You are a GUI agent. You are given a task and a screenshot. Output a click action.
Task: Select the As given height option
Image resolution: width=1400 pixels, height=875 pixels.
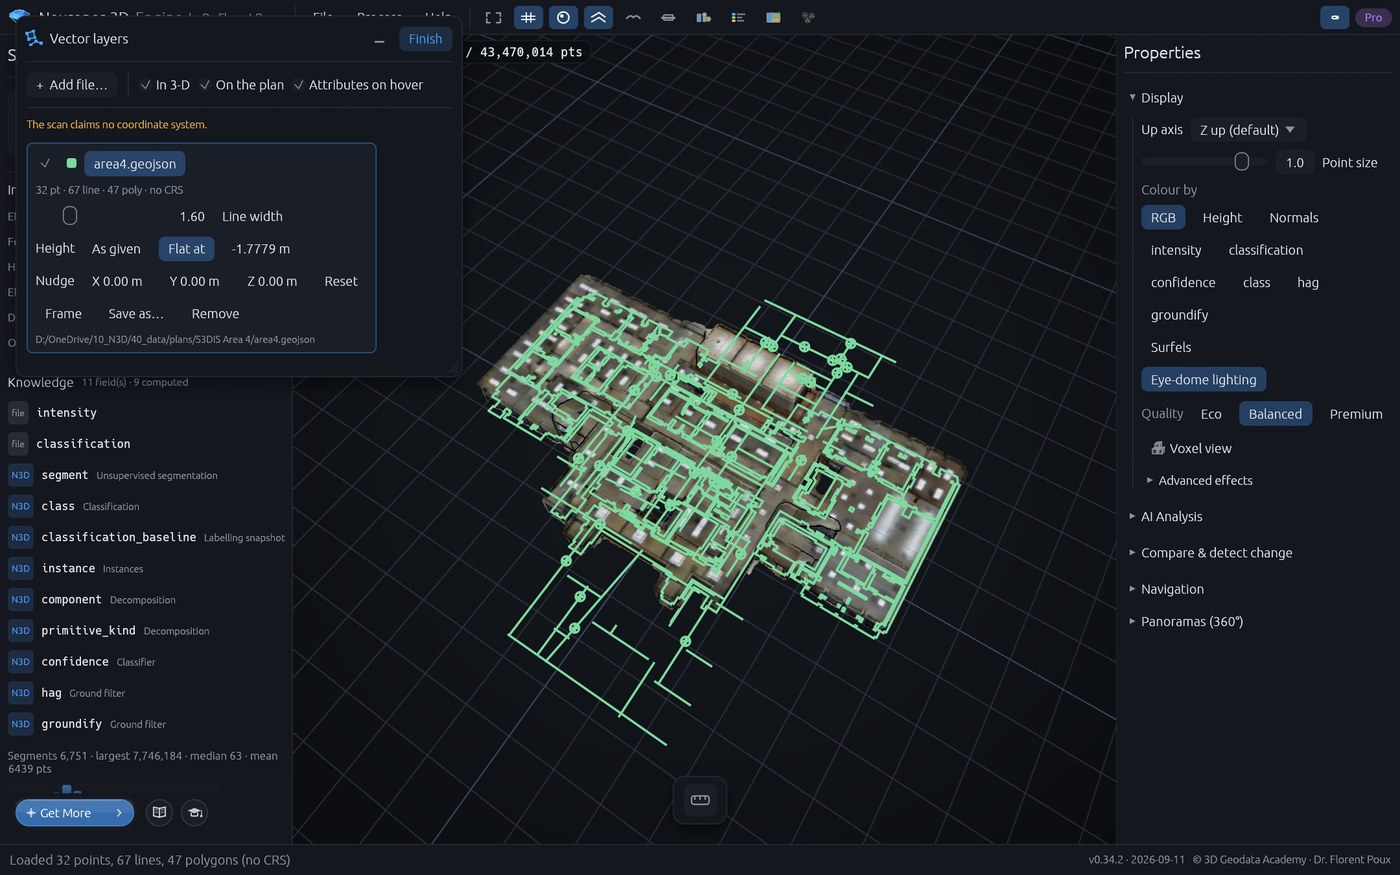[x=116, y=249]
